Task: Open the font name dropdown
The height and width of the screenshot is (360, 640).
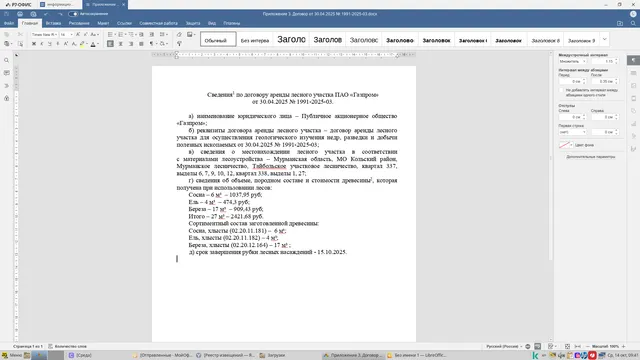Action: coord(44,35)
